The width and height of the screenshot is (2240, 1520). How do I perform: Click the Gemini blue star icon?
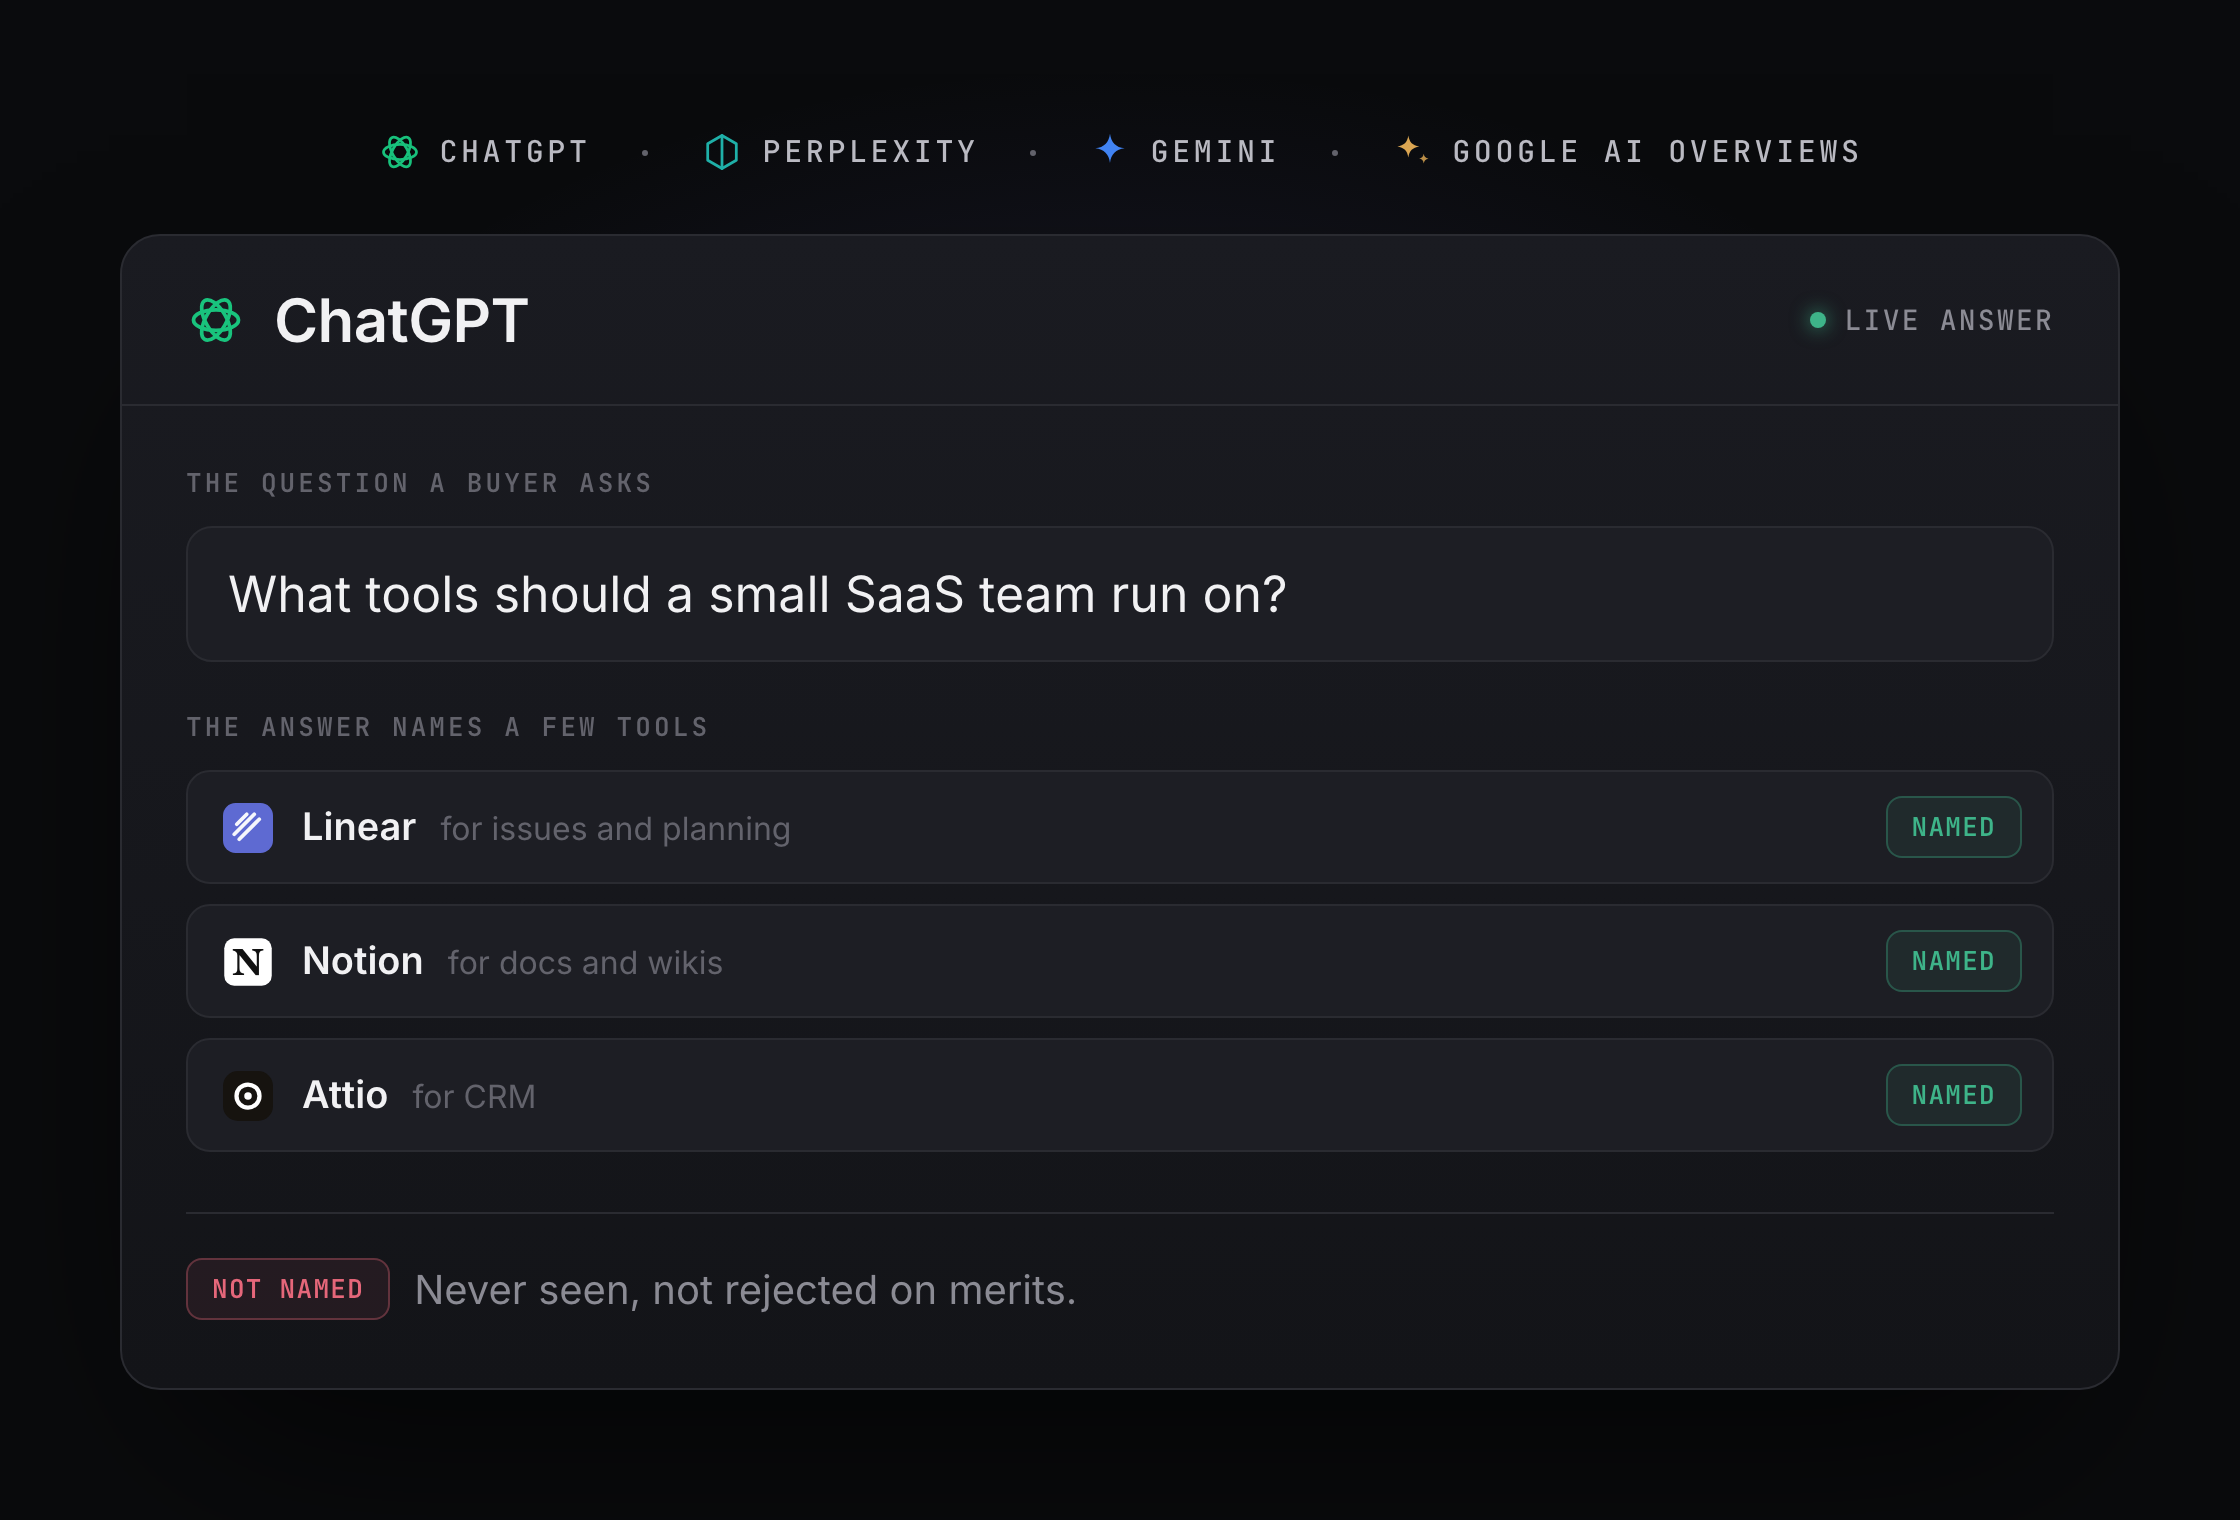point(1110,149)
